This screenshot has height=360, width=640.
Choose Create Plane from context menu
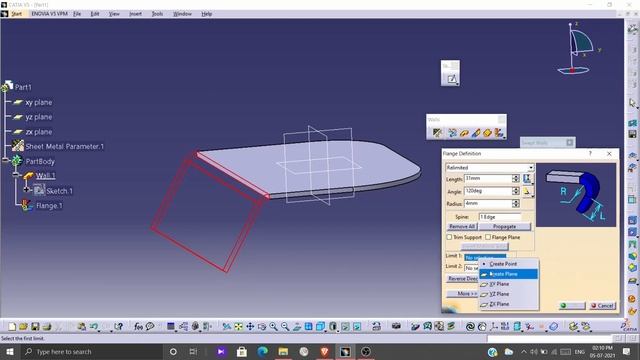[509, 274]
